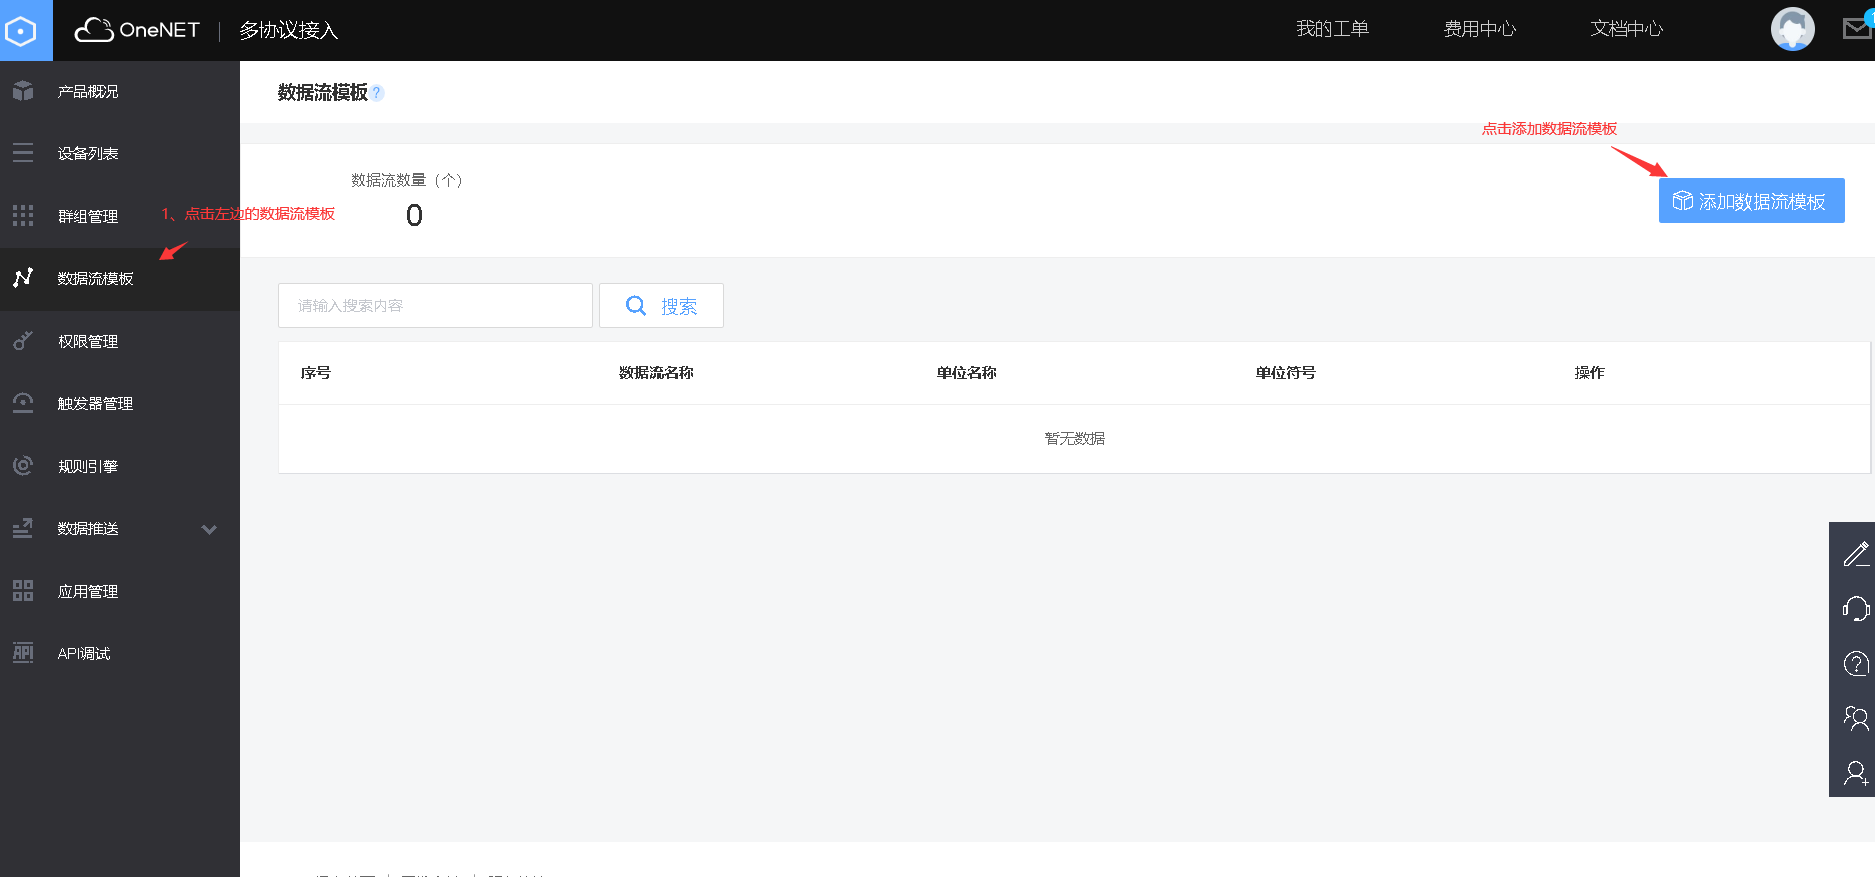Click the 单位名称 column header
The width and height of the screenshot is (1875, 877).
[x=966, y=372]
